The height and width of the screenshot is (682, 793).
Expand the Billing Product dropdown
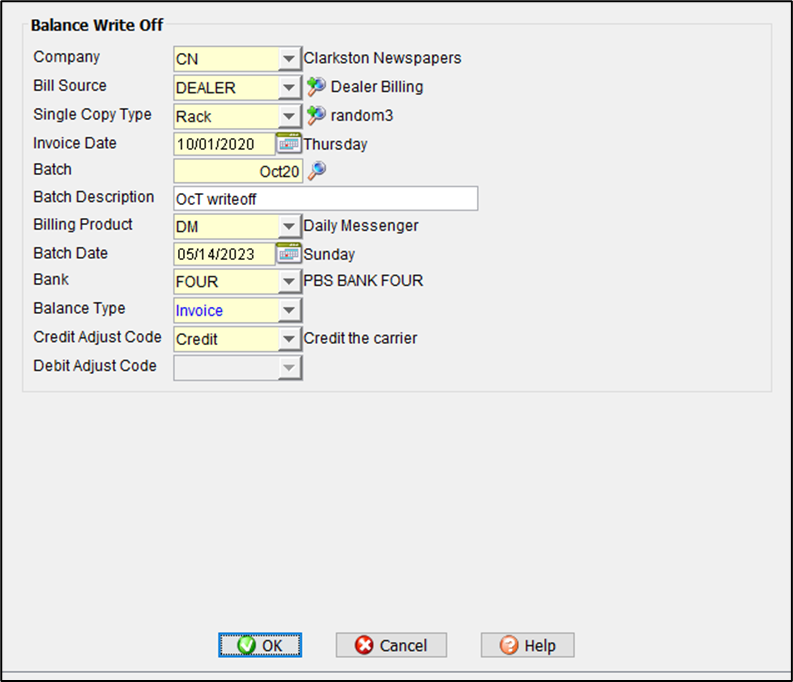[289, 226]
